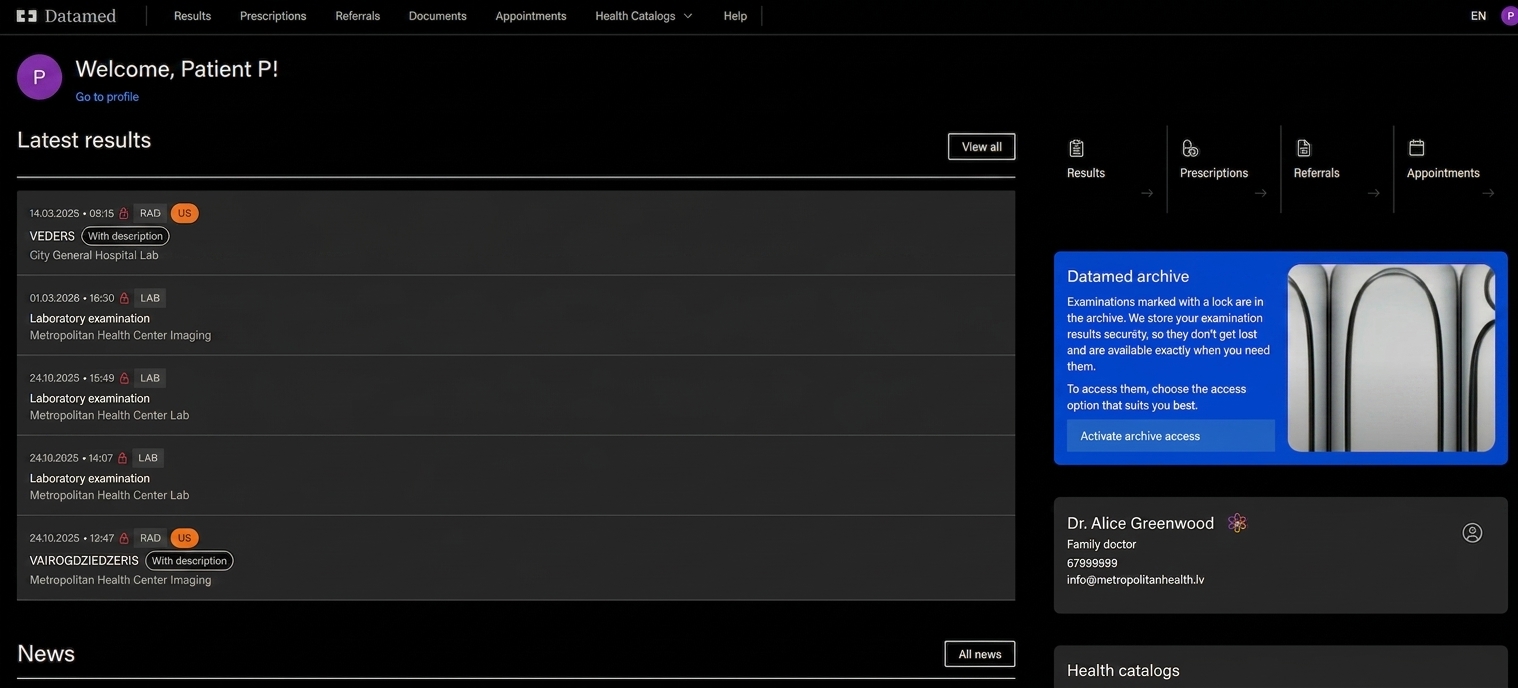This screenshot has height=688, width=1518.
Task: Click the arrow under Prescriptions quick card
Action: point(1261,193)
